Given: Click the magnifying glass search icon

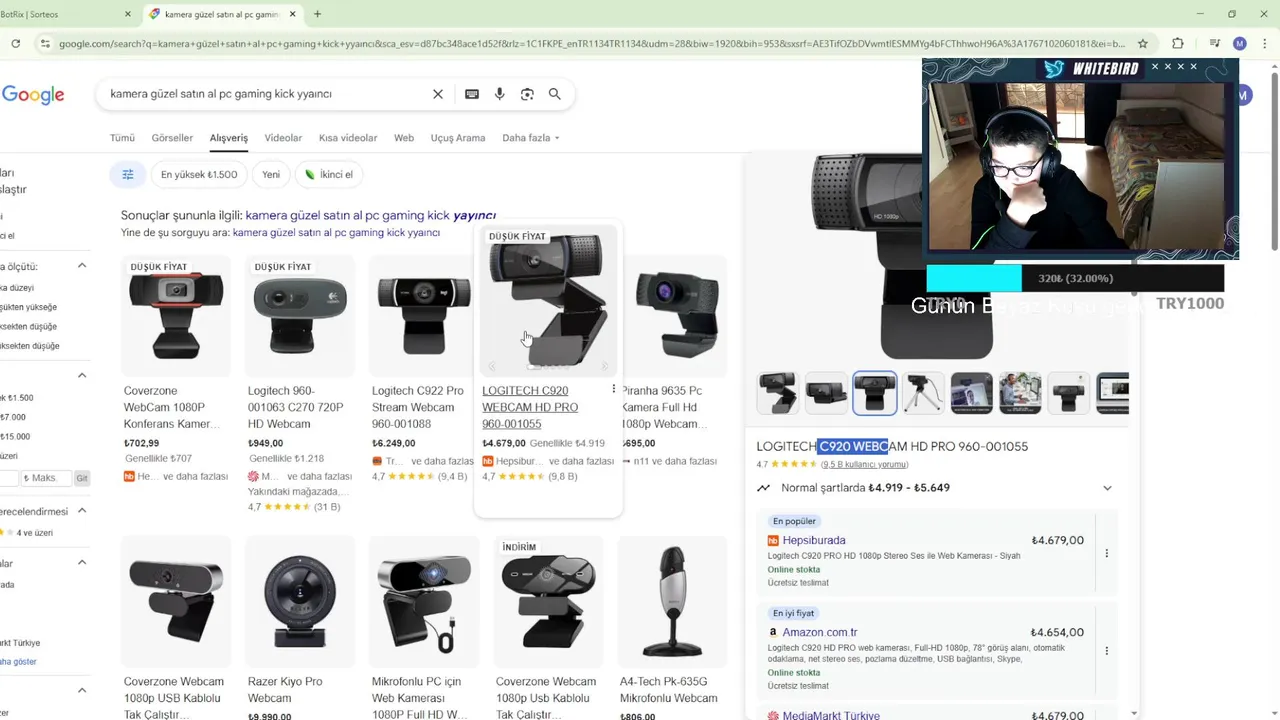Looking at the screenshot, I should point(555,94).
